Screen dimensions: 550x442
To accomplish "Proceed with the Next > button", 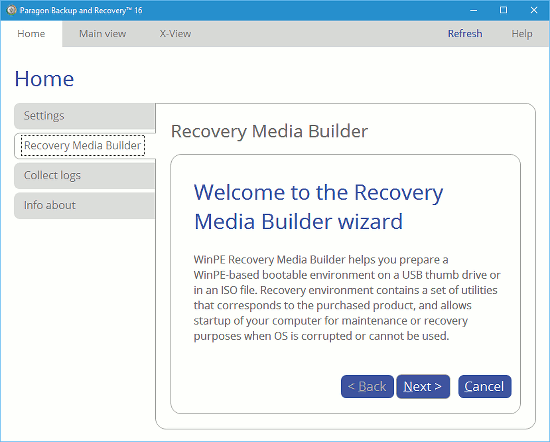I will (423, 387).
